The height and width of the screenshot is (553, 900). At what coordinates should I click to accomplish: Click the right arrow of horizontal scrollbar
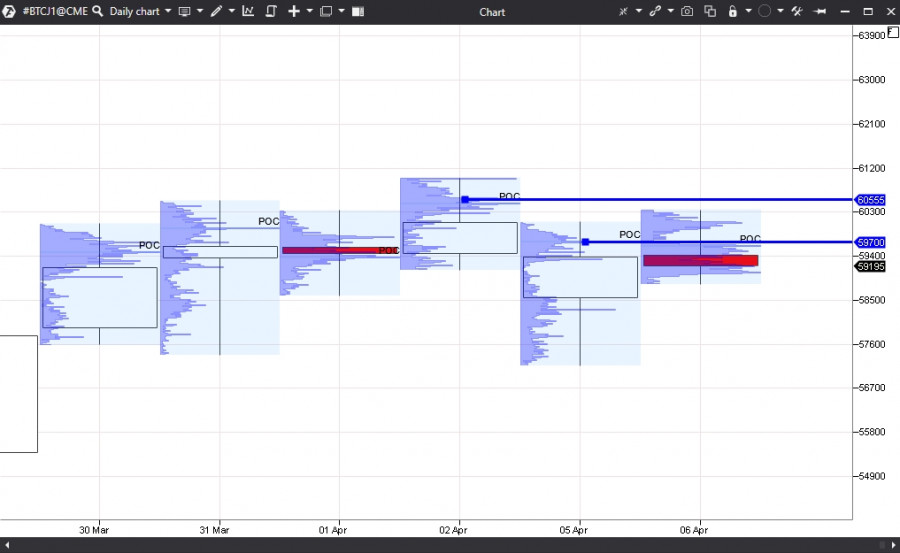tap(893, 545)
